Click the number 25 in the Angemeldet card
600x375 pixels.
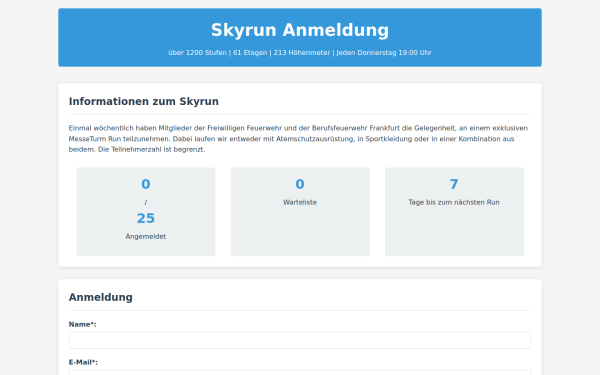click(x=146, y=218)
